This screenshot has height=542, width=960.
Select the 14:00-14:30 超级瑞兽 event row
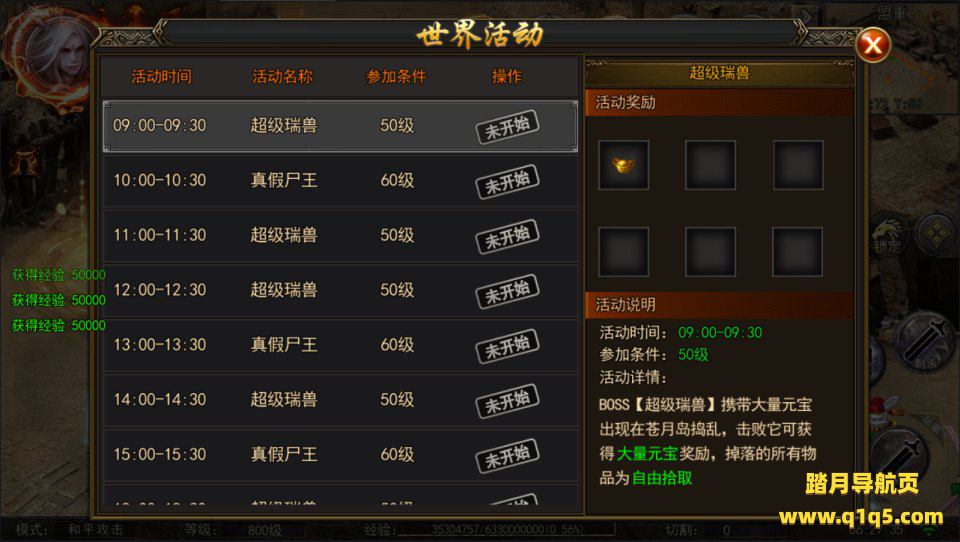click(x=340, y=400)
